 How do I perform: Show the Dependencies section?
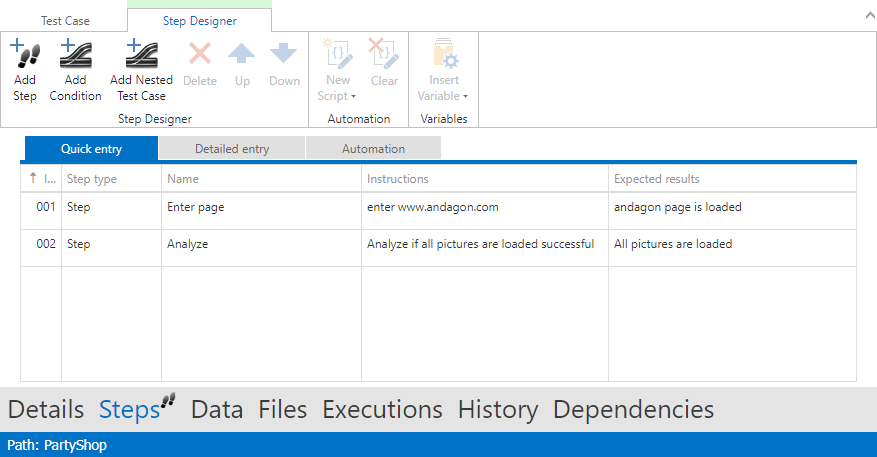click(x=633, y=410)
